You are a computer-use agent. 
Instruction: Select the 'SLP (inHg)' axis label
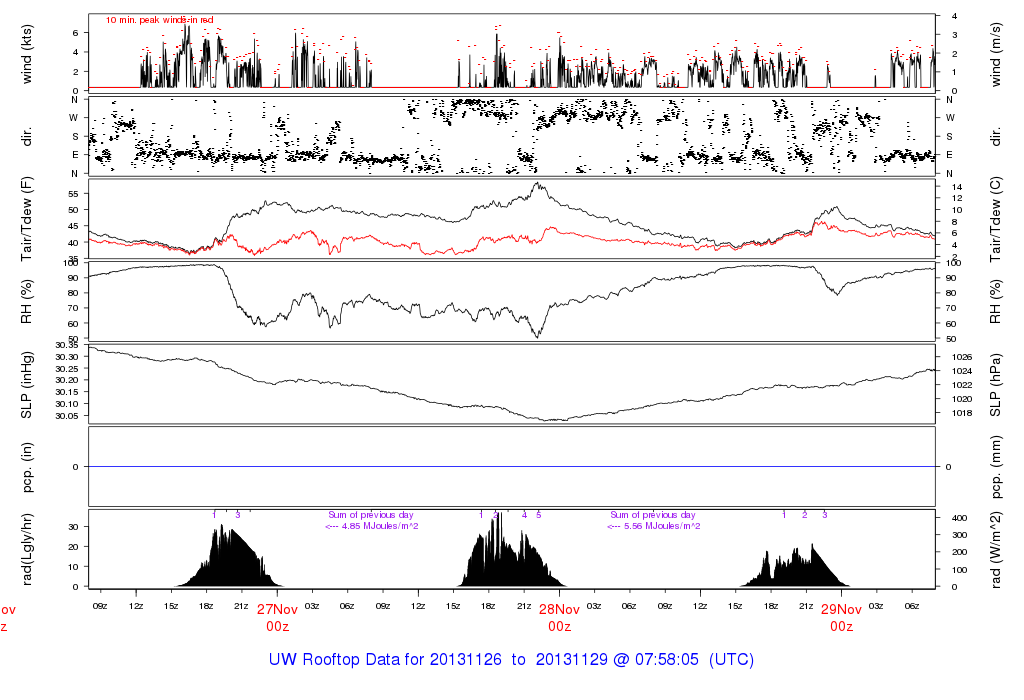[x=27, y=385]
